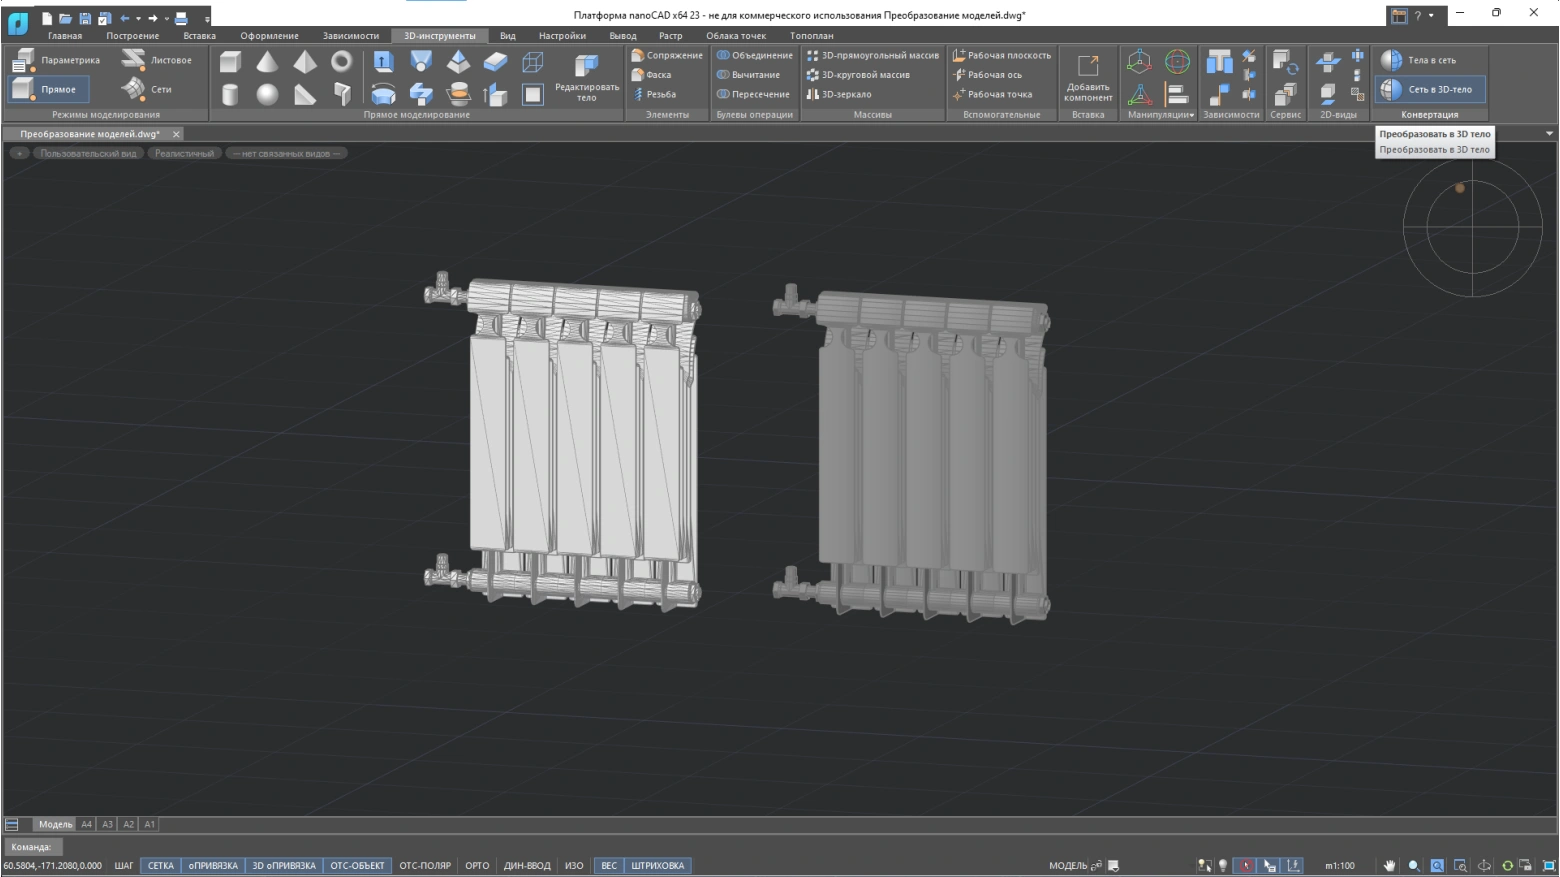Click the Cone primitive icon
The height and width of the screenshot is (877, 1560).
point(267,62)
